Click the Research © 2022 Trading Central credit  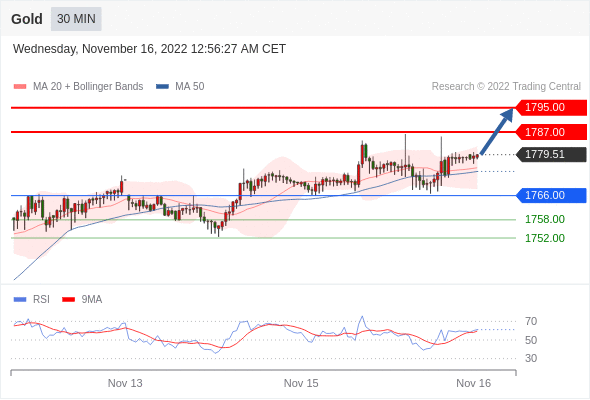tap(506, 87)
